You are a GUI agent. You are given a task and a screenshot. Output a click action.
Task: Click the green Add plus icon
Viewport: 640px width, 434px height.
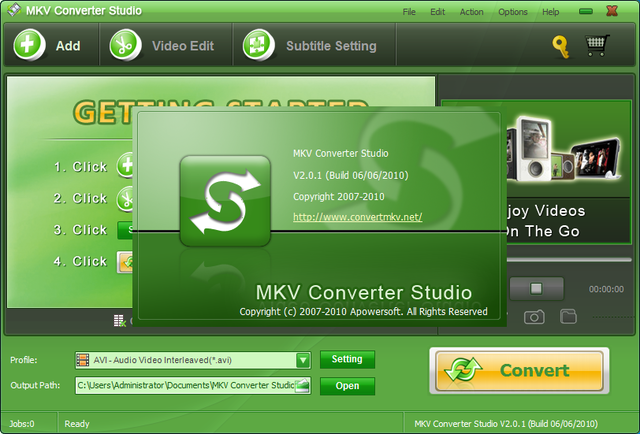29,45
